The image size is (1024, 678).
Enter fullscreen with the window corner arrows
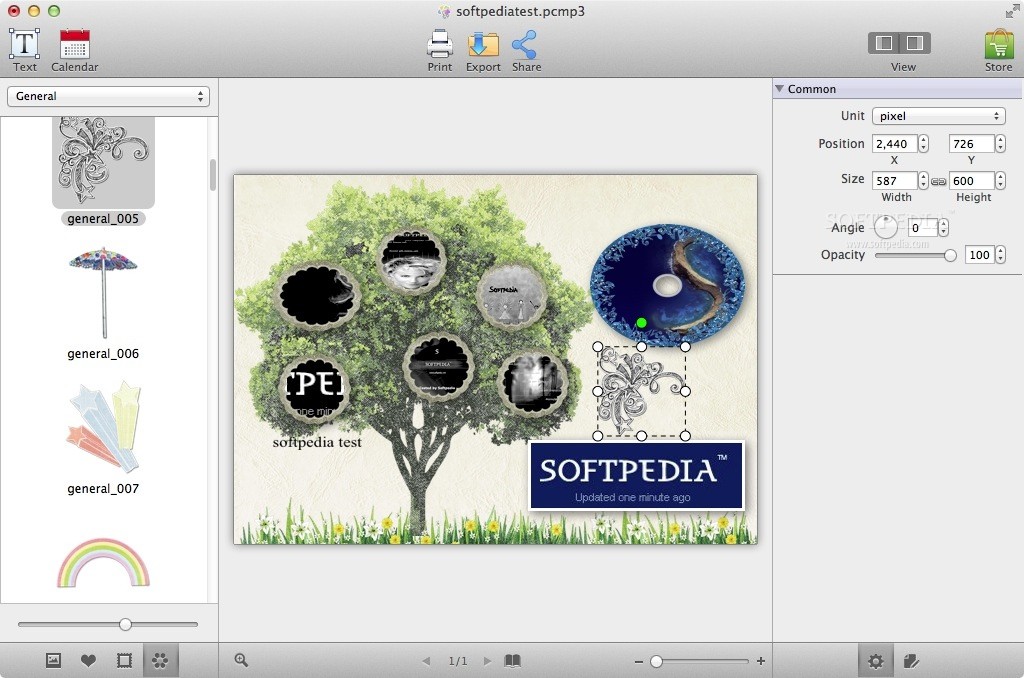click(1012, 11)
